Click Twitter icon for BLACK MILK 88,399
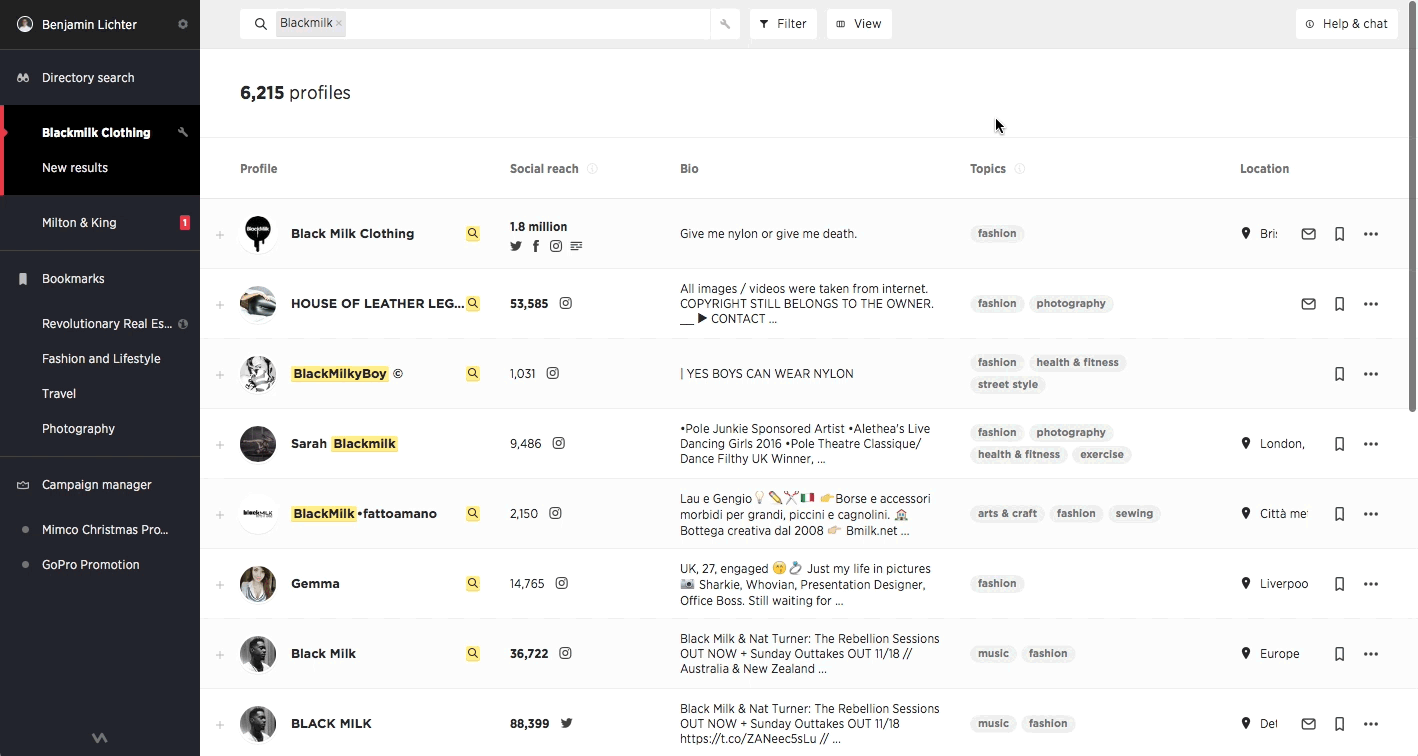This screenshot has height=756, width=1418. 566,723
